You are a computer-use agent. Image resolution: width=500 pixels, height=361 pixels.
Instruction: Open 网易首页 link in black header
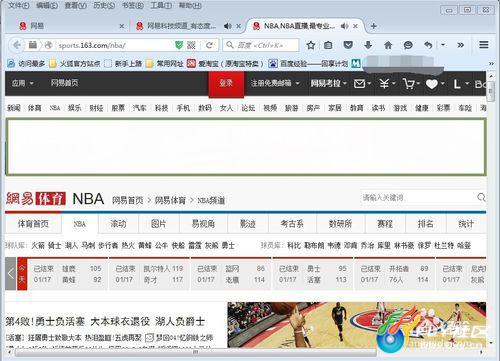point(65,83)
